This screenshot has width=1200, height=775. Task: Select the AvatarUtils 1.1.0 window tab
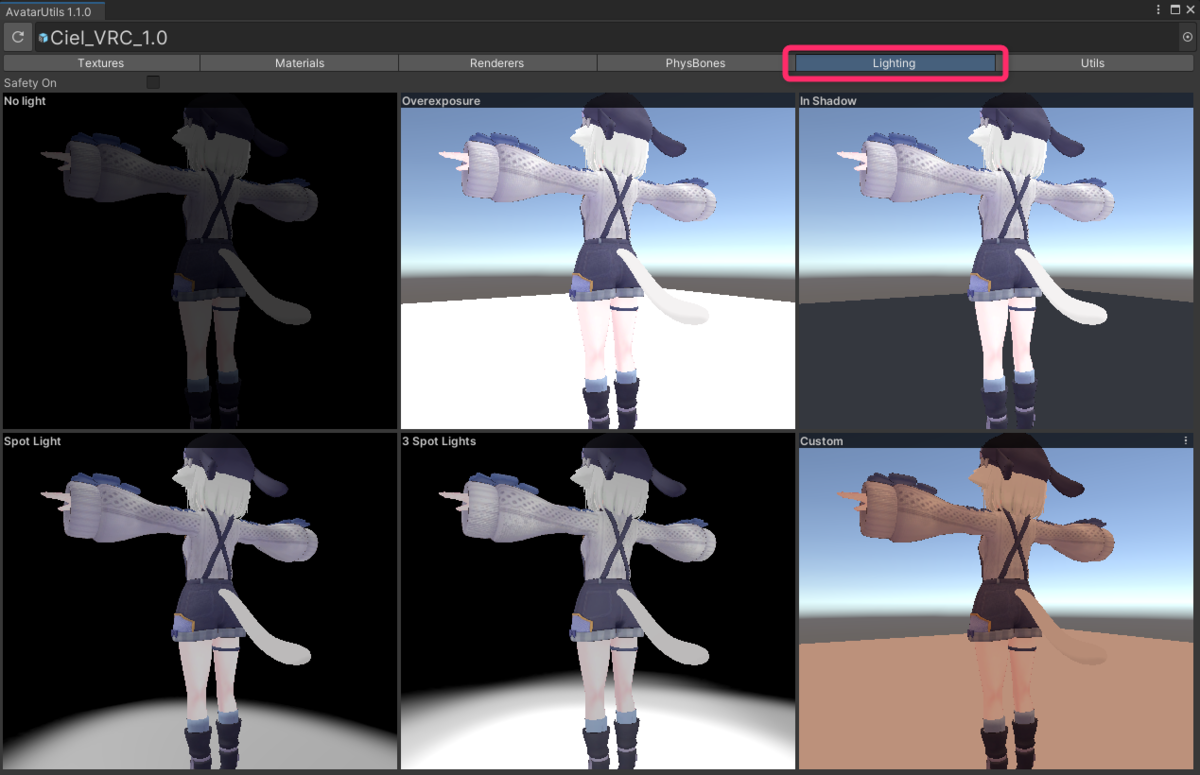51,9
